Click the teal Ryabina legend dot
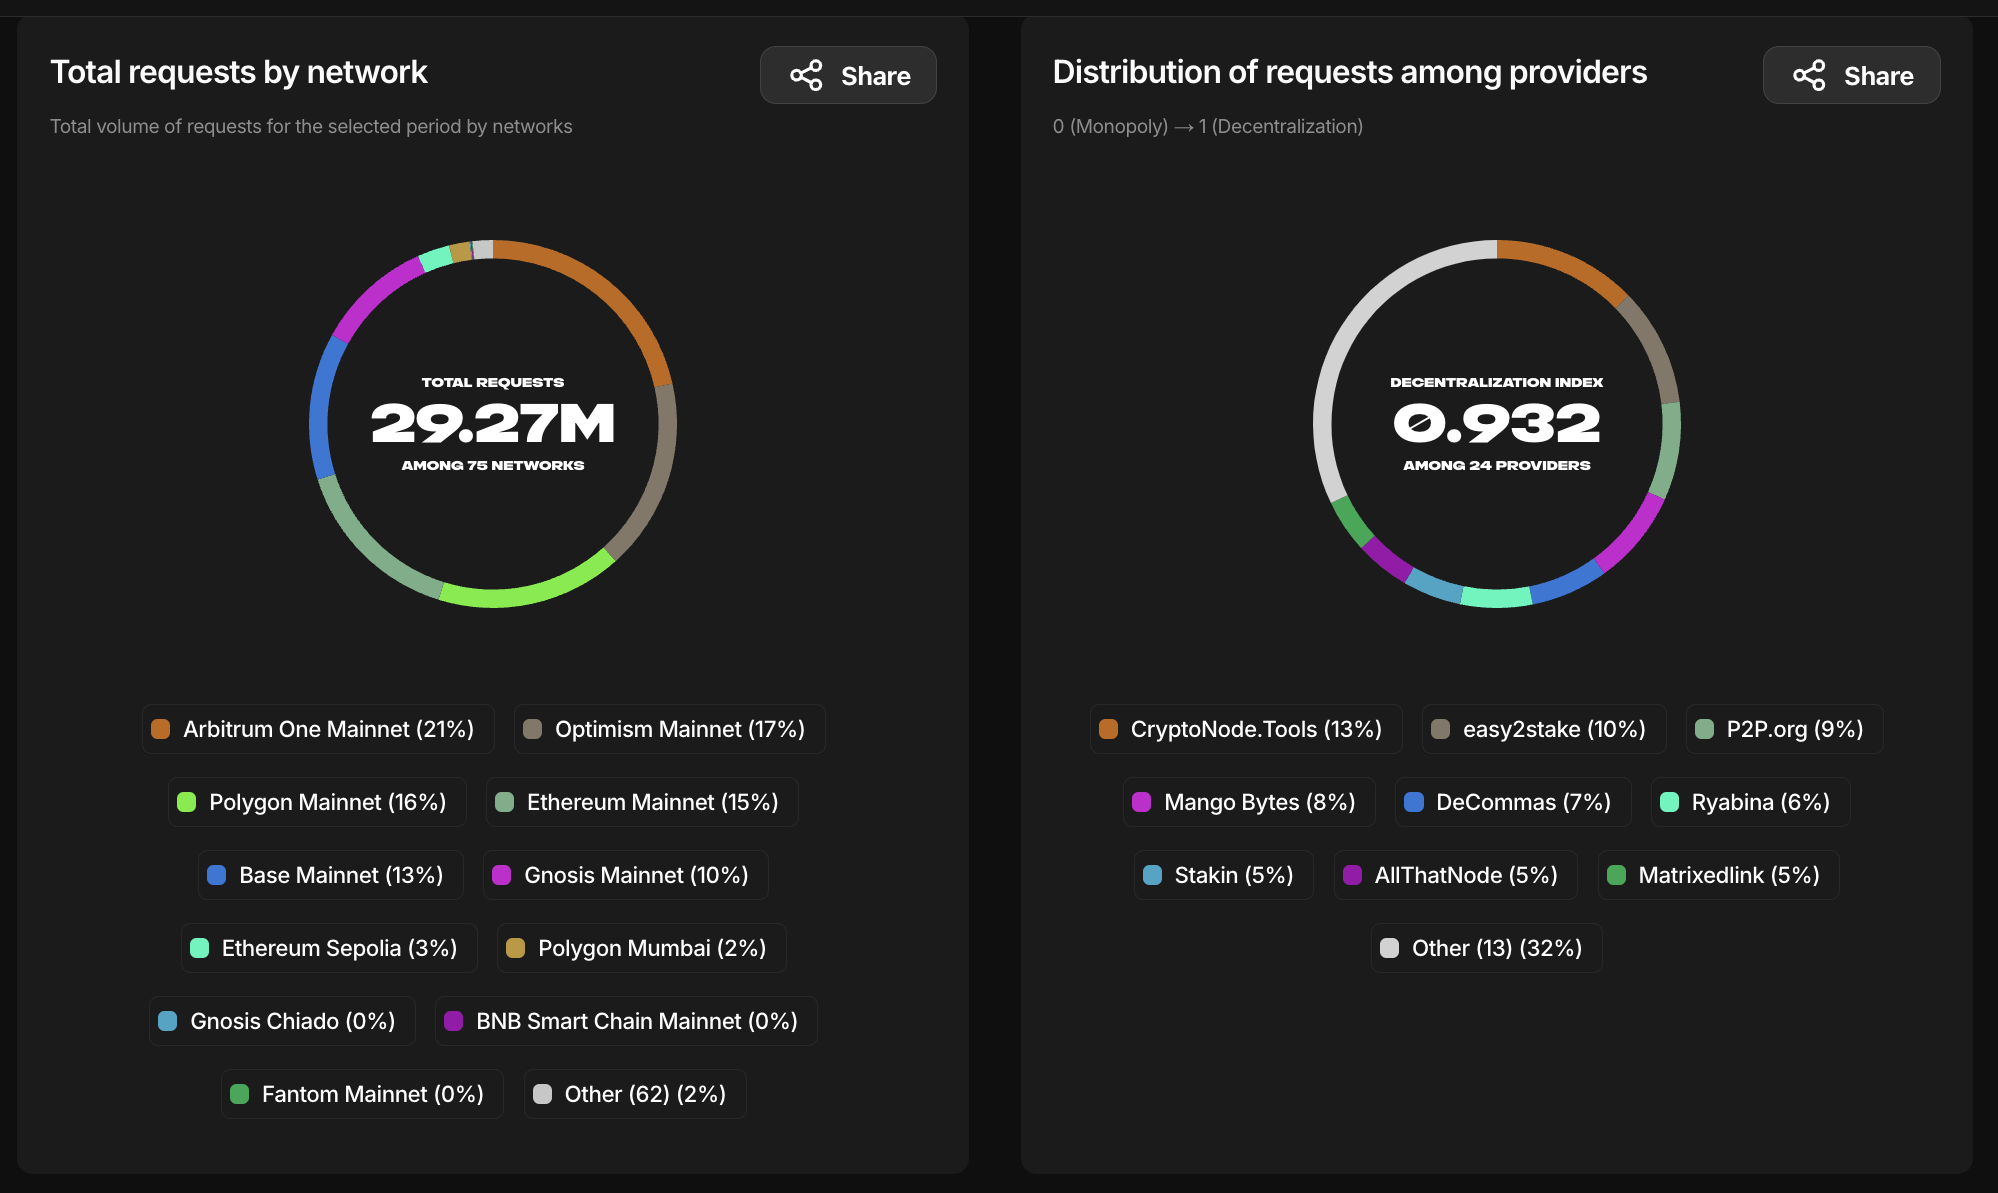This screenshot has width=1998, height=1193. point(1669,801)
